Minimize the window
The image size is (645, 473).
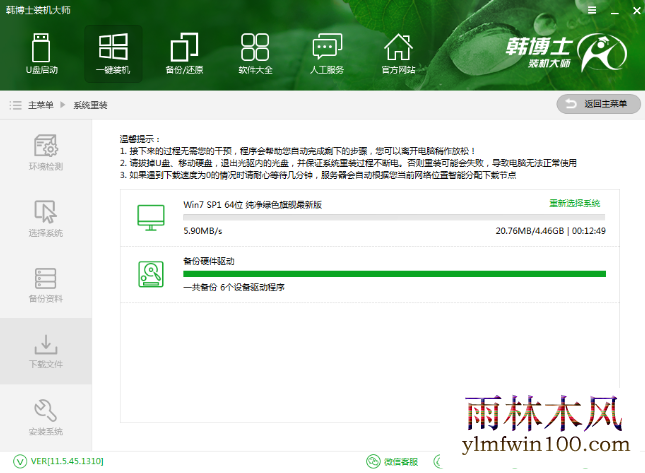point(615,11)
